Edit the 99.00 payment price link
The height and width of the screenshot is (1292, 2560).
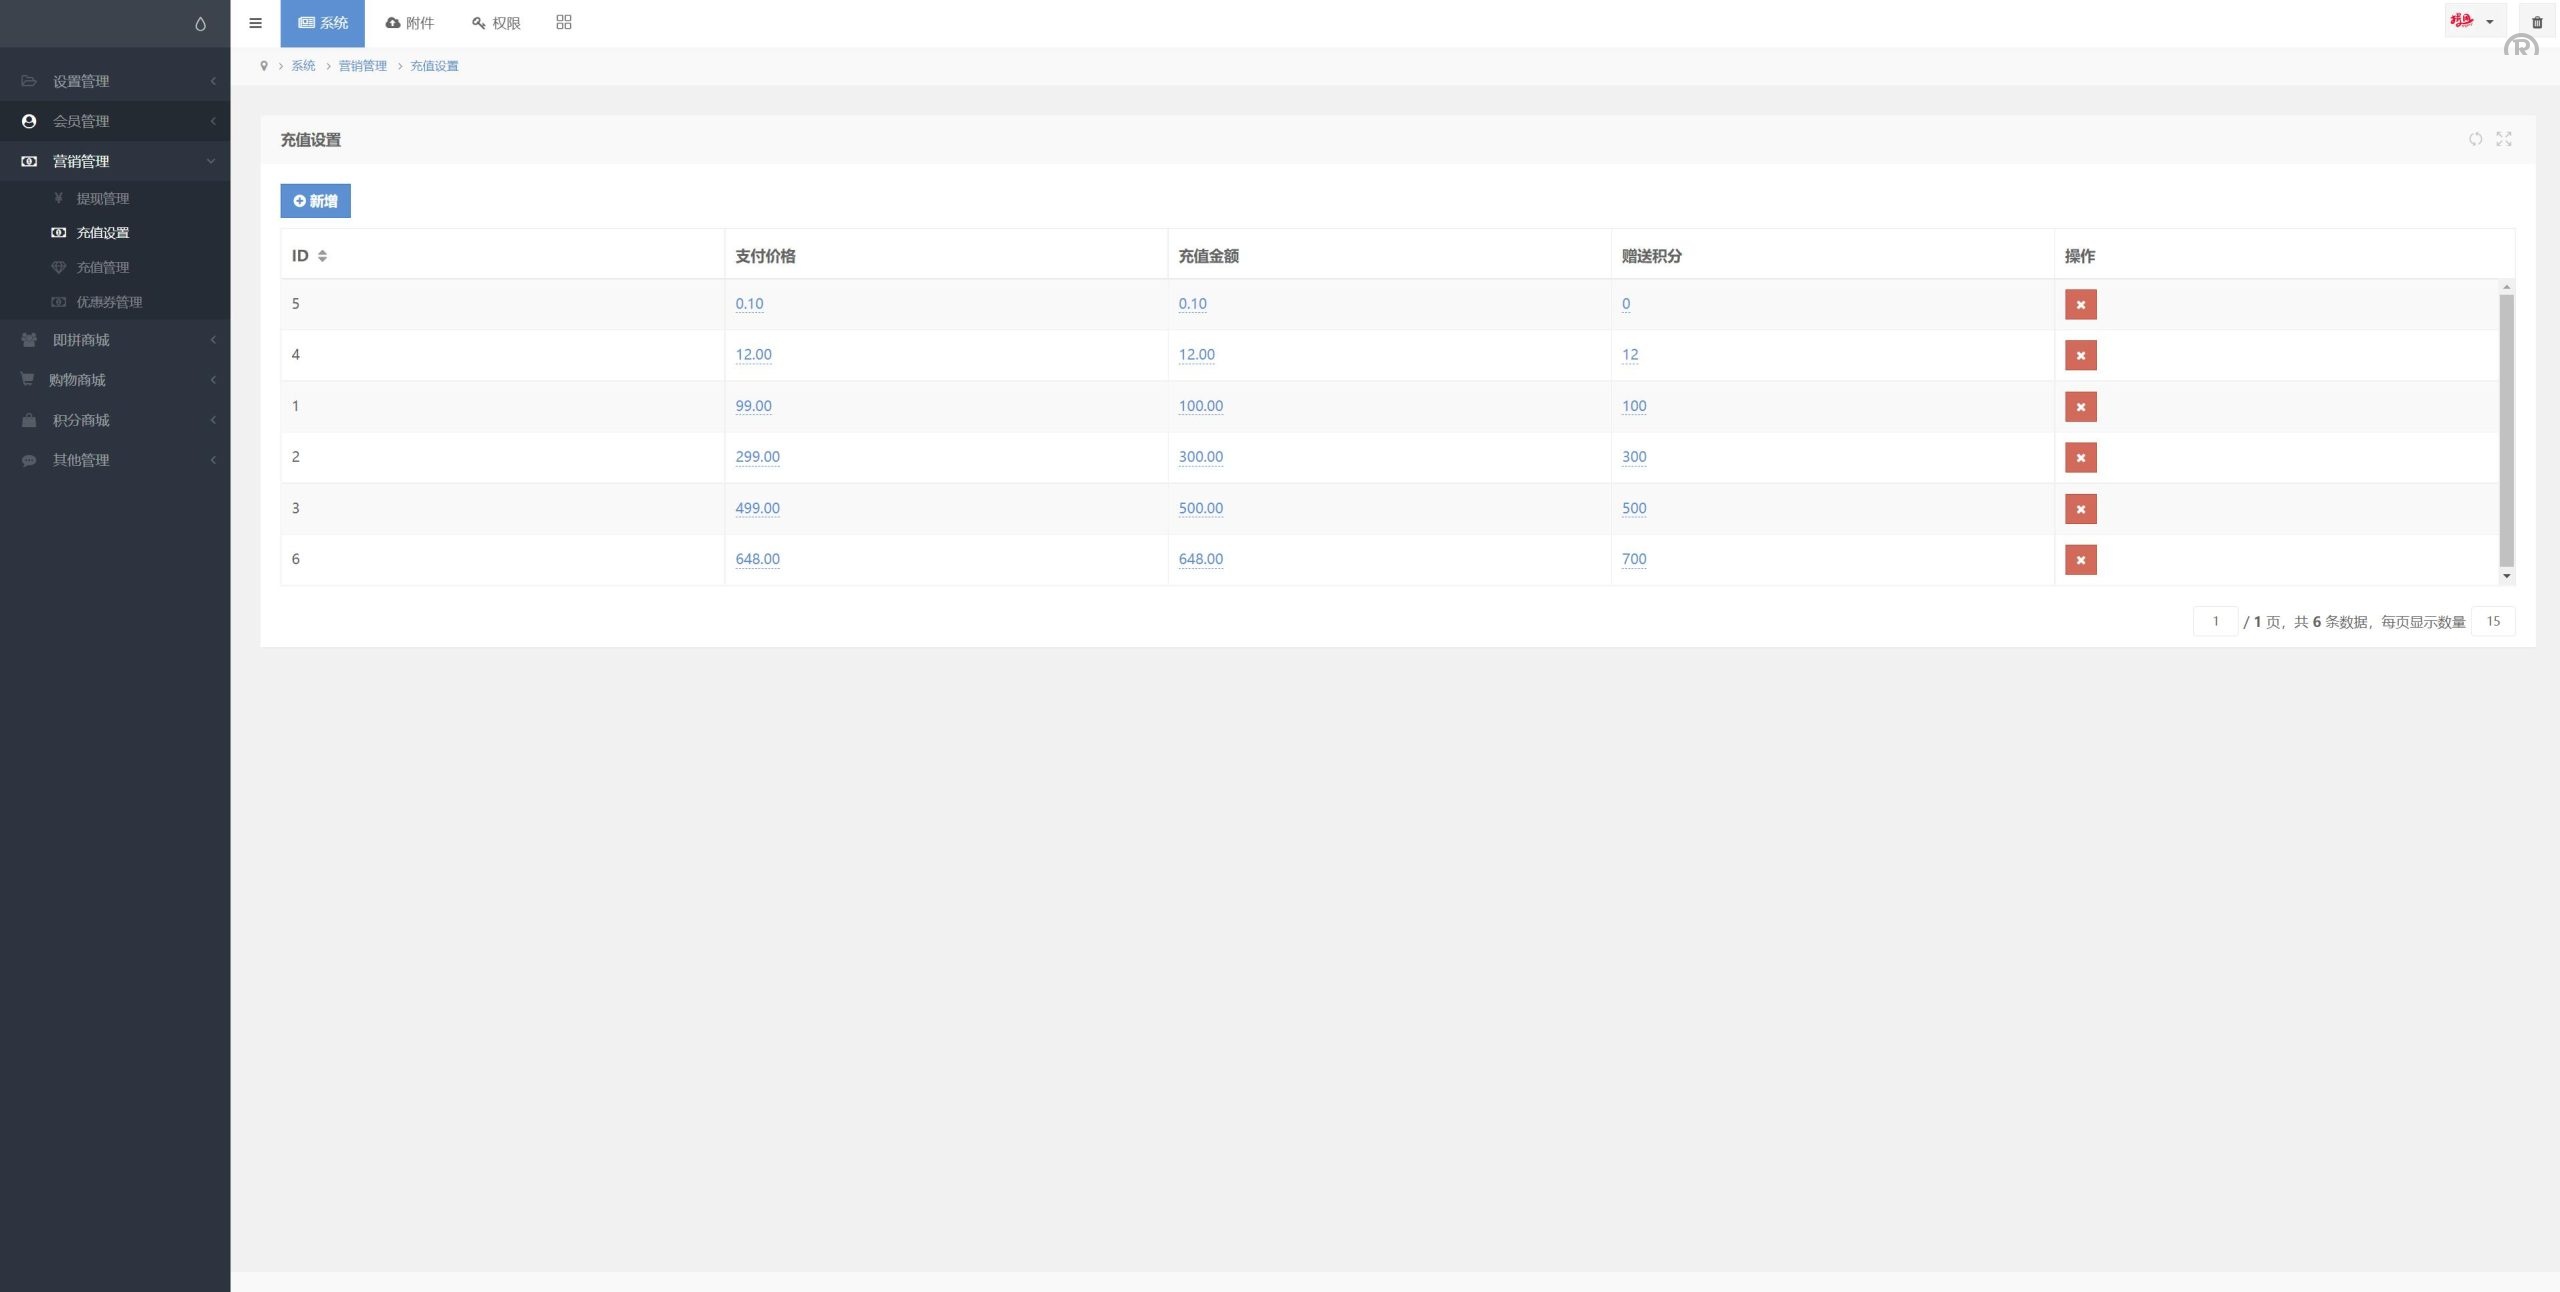point(753,406)
